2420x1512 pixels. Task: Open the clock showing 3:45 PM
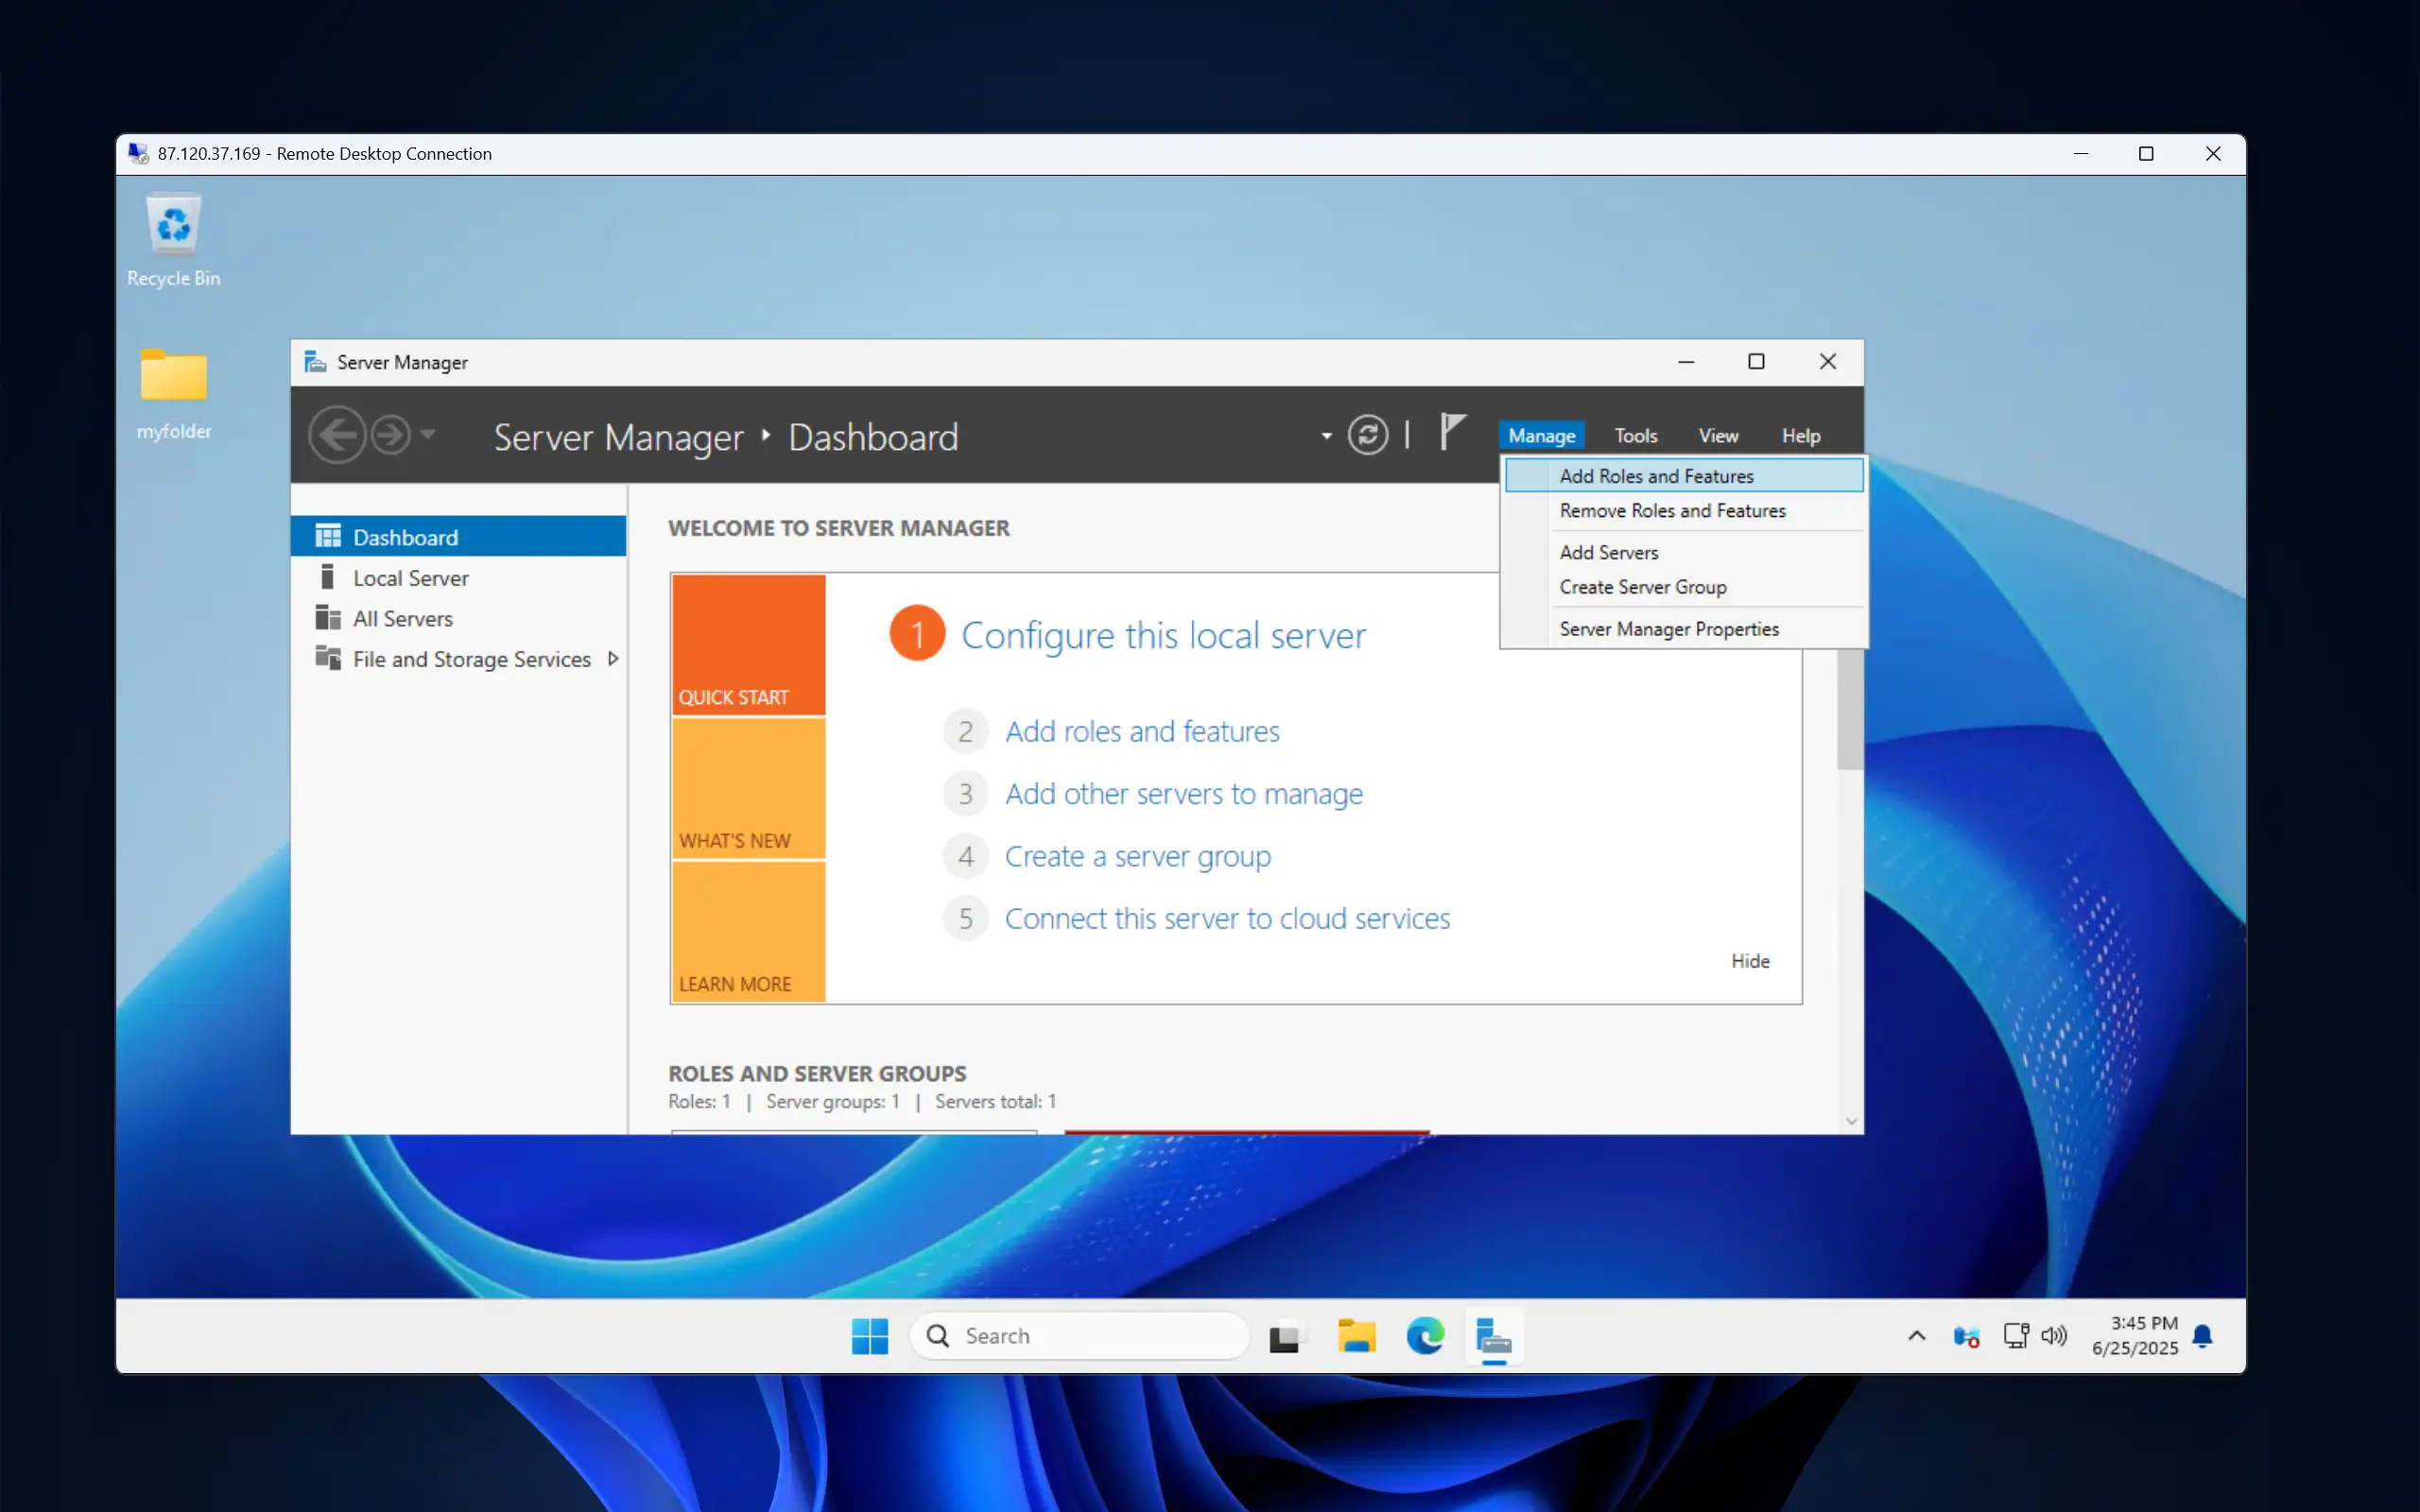point(2135,1336)
